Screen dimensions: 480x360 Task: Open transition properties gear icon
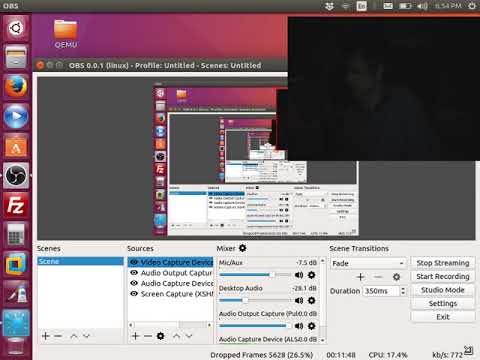pos(396,277)
